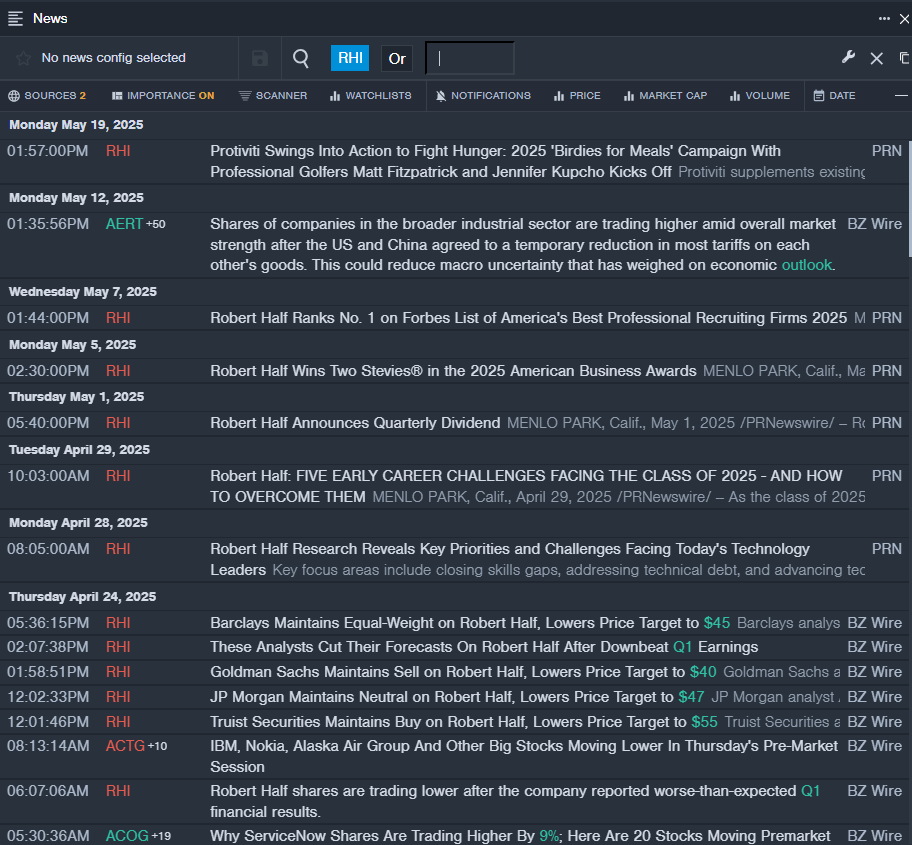The height and width of the screenshot is (845, 912).
Task: Open settings with the wrench icon
Action: click(x=848, y=58)
